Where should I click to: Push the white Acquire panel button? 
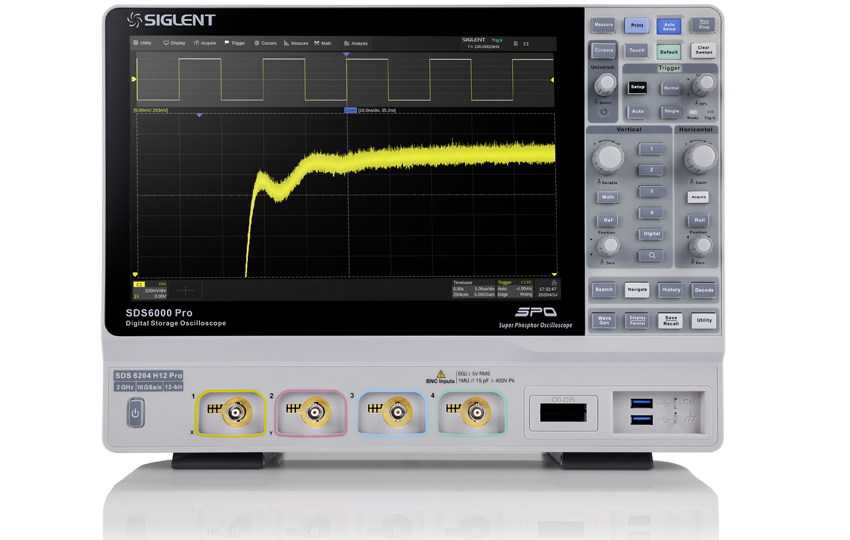[x=698, y=197]
